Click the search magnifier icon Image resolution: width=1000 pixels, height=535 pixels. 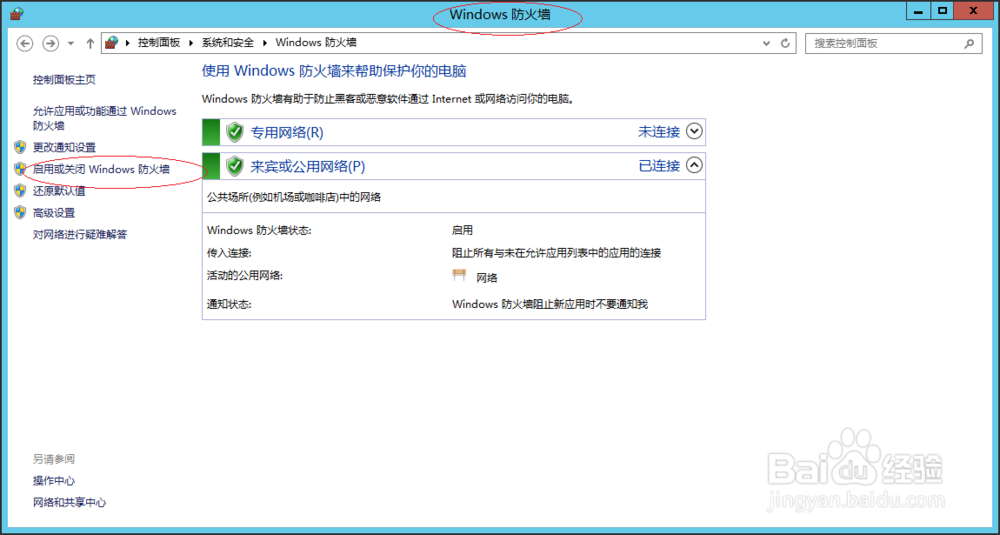pyautogui.click(x=969, y=43)
